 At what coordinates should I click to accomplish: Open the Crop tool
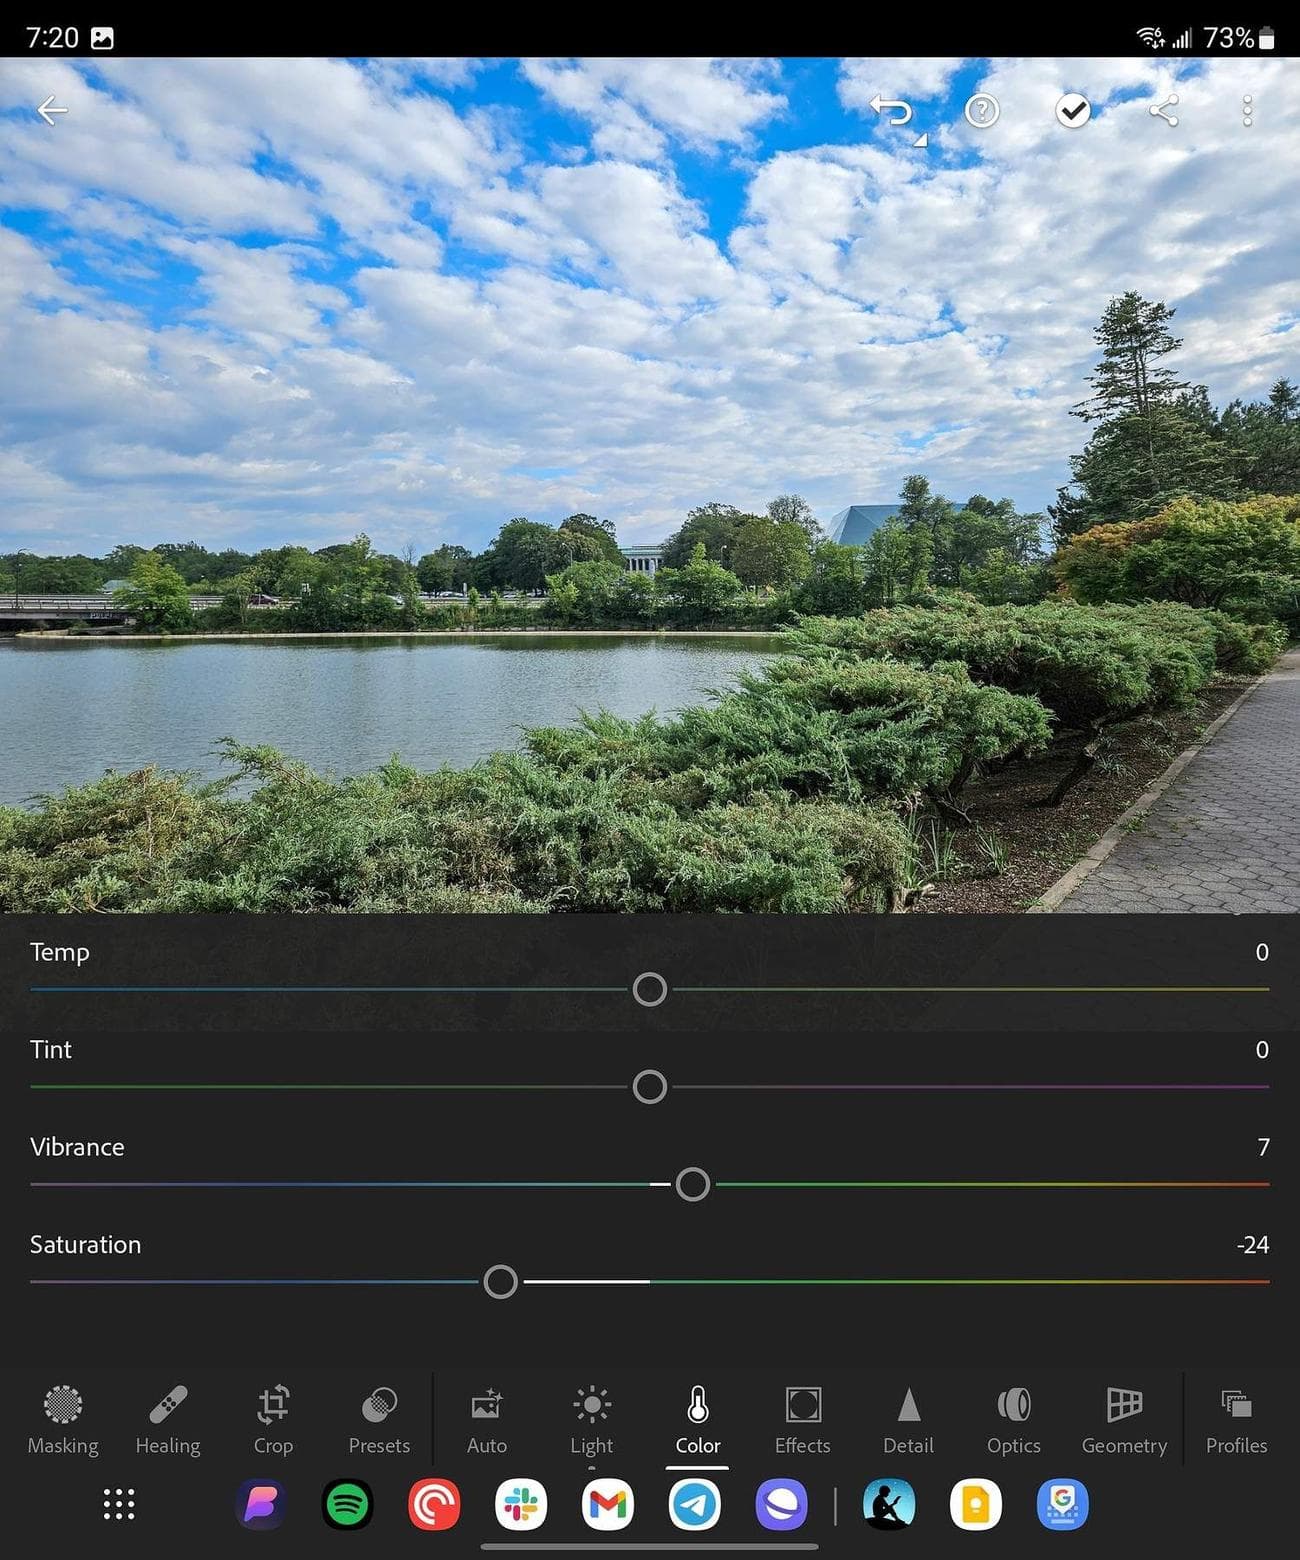[273, 1418]
